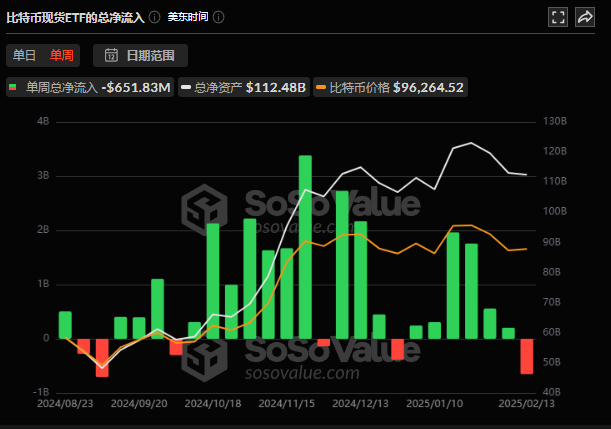
Task: Switch to 单日 daily view
Action: (24, 55)
